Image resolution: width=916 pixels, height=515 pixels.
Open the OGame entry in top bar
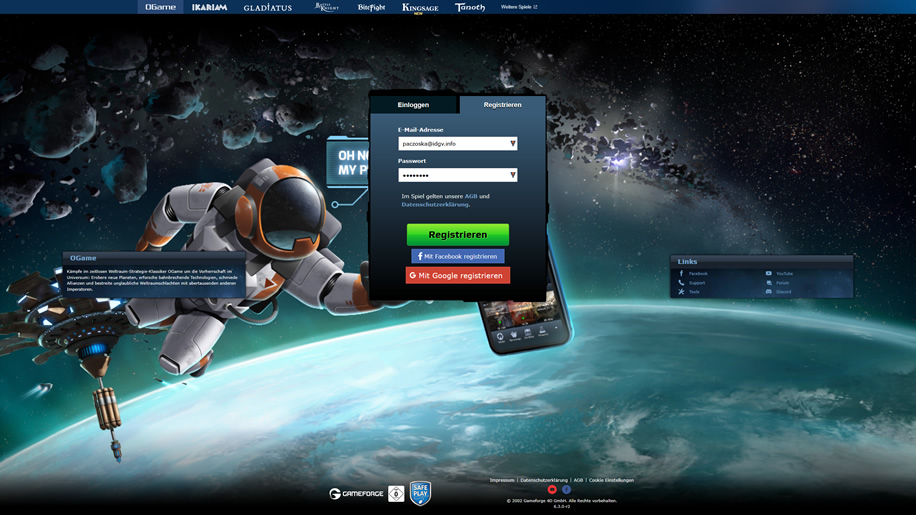pos(161,7)
